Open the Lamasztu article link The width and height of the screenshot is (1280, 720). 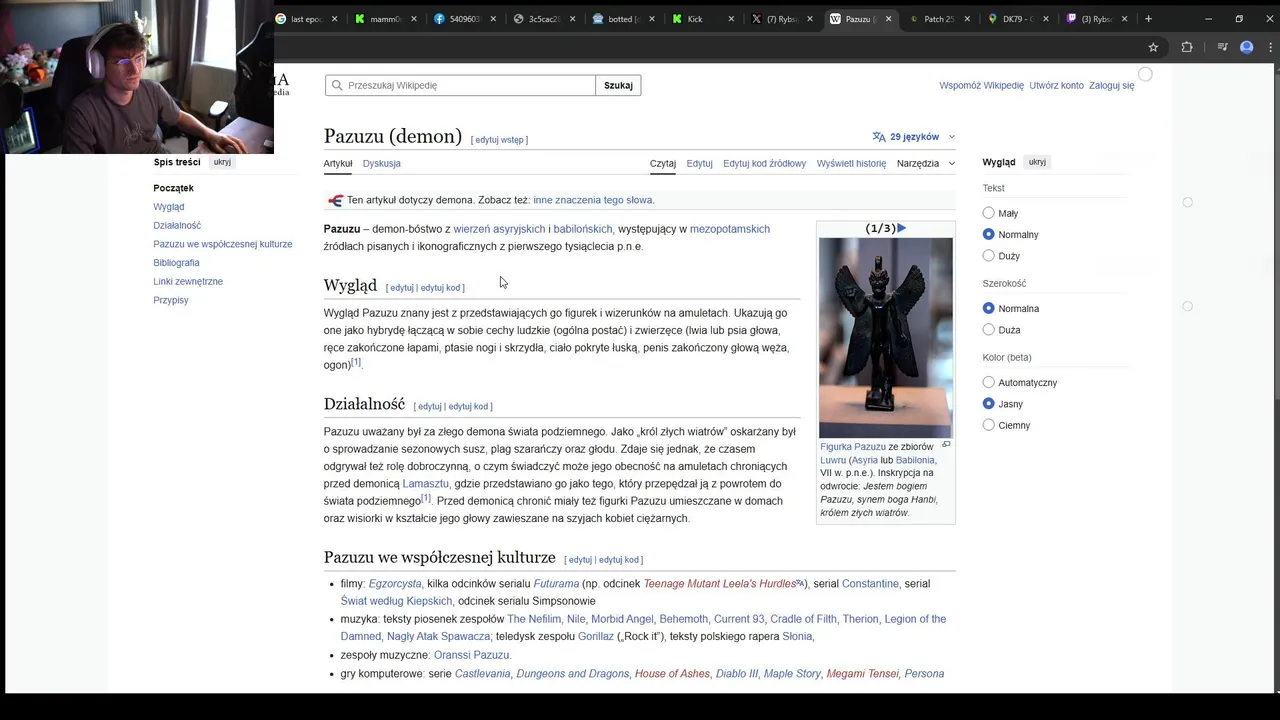coord(425,484)
